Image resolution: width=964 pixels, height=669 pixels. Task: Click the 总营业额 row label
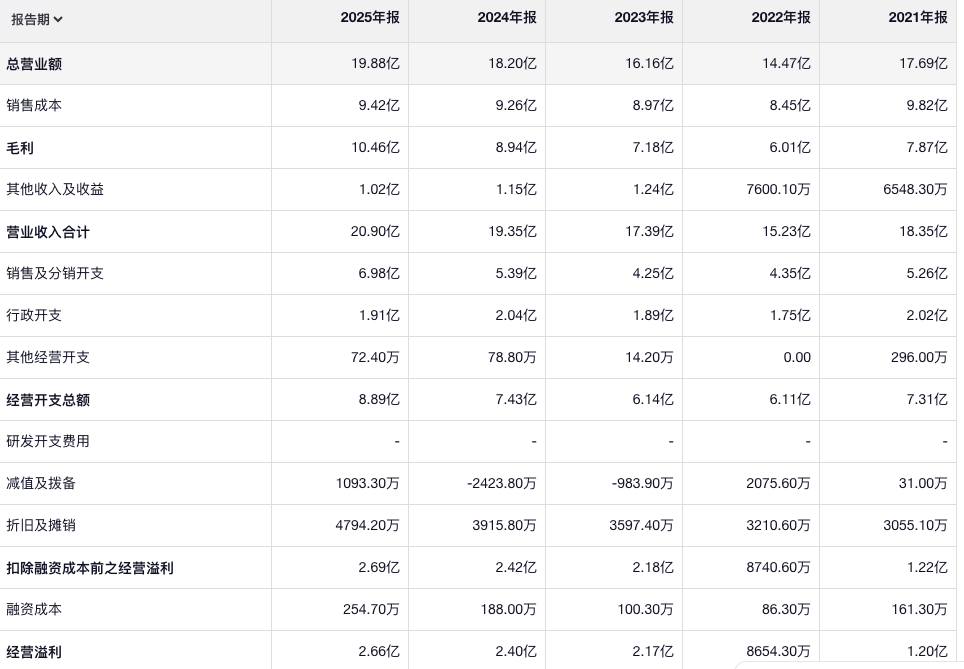click(x=34, y=64)
